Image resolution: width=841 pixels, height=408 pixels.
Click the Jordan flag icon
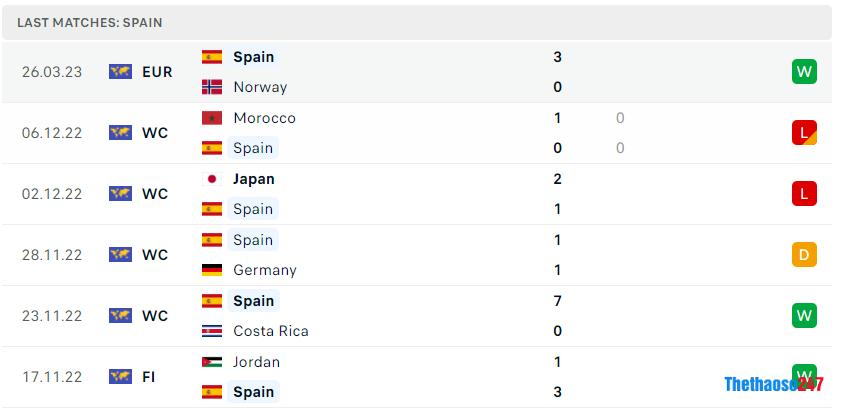(212, 362)
